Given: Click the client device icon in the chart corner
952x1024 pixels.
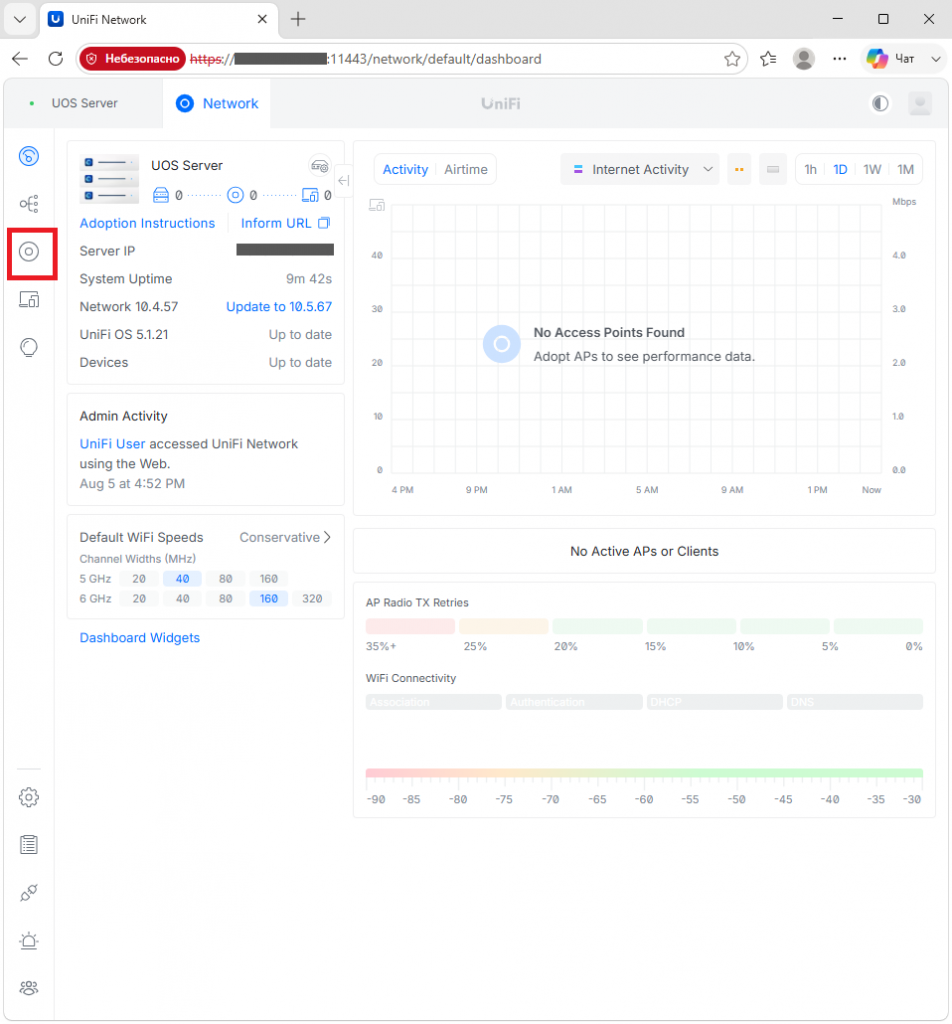Looking at the screenshot, I should coord(377,206).
